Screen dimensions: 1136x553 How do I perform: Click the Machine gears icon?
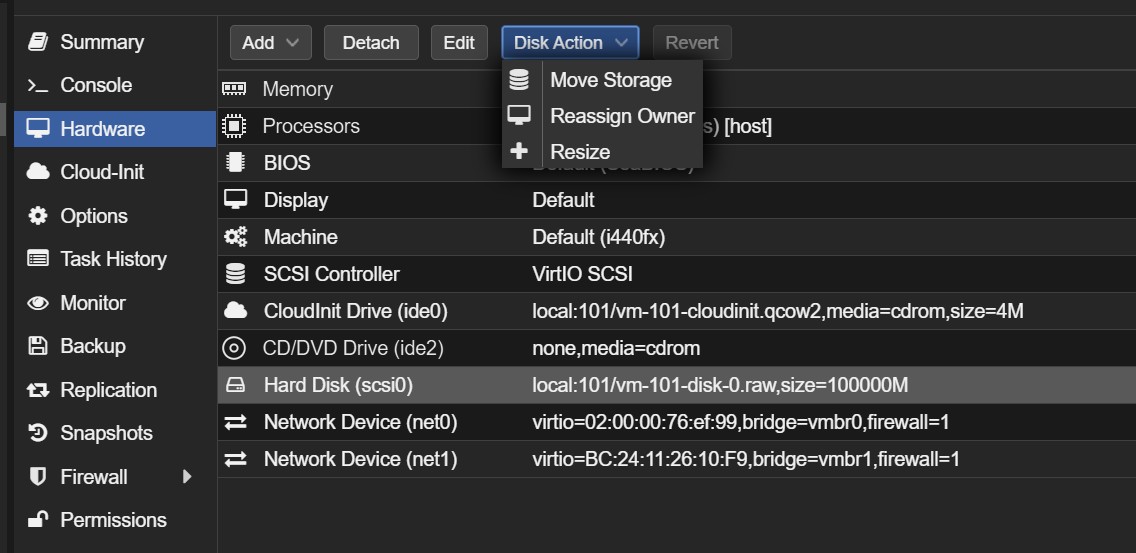(x=235, y=236)
